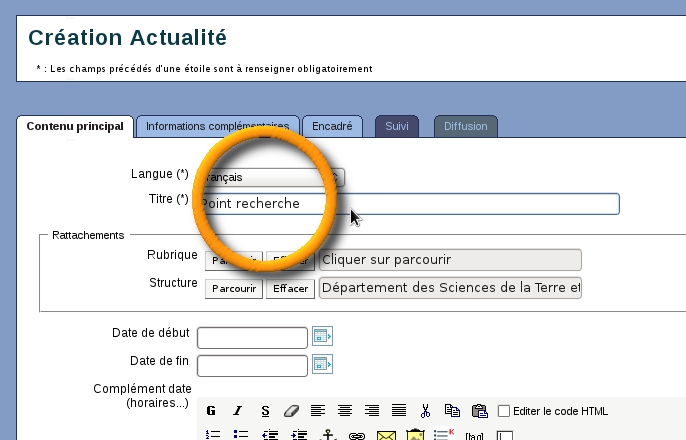Toggle bold formatting in editor toolbar

coord(211,411)
